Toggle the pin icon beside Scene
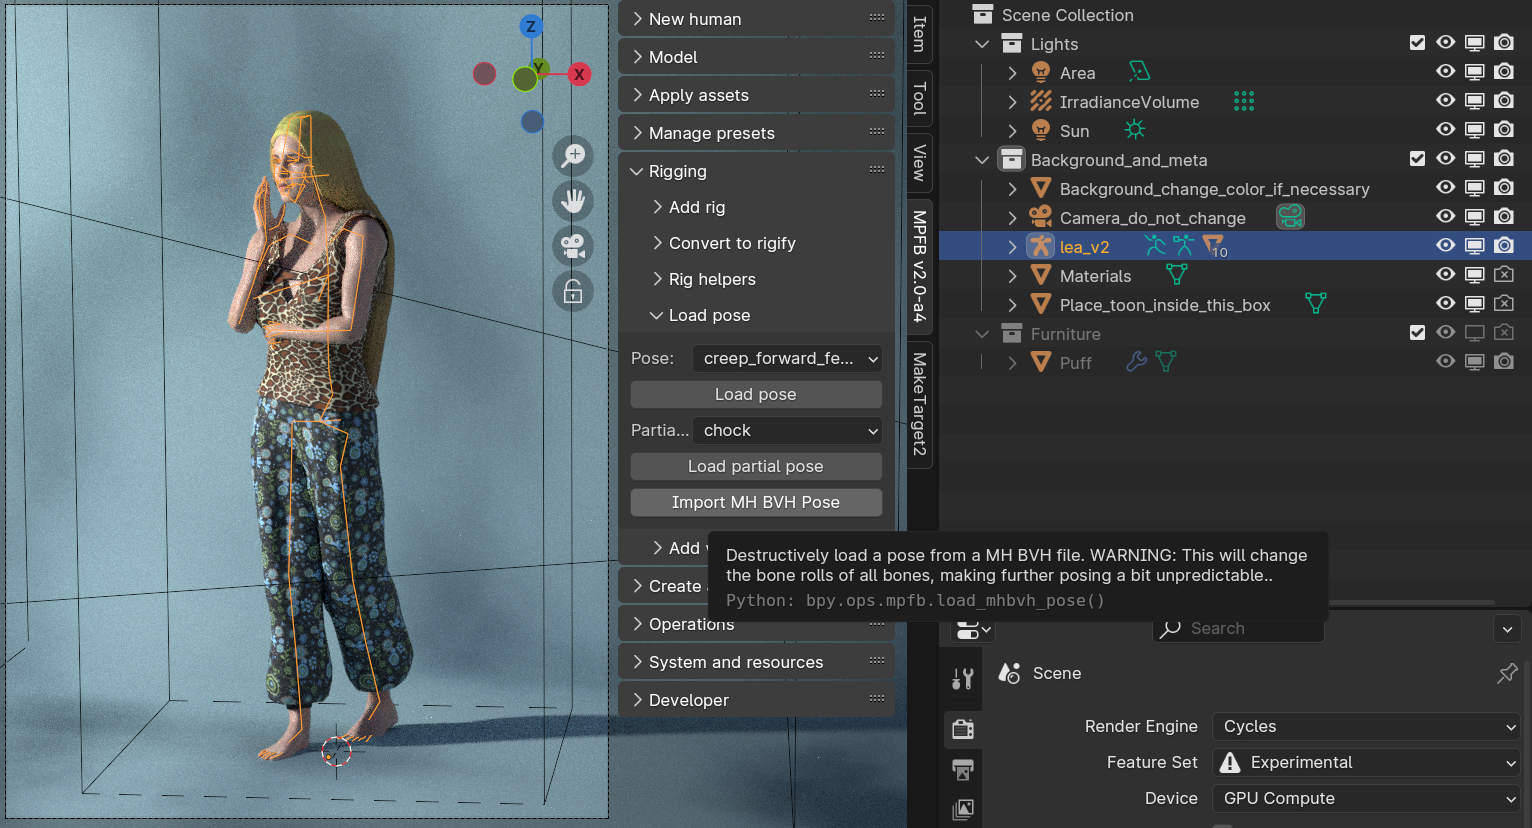The image size is (1532, 828). point(1507,673)
